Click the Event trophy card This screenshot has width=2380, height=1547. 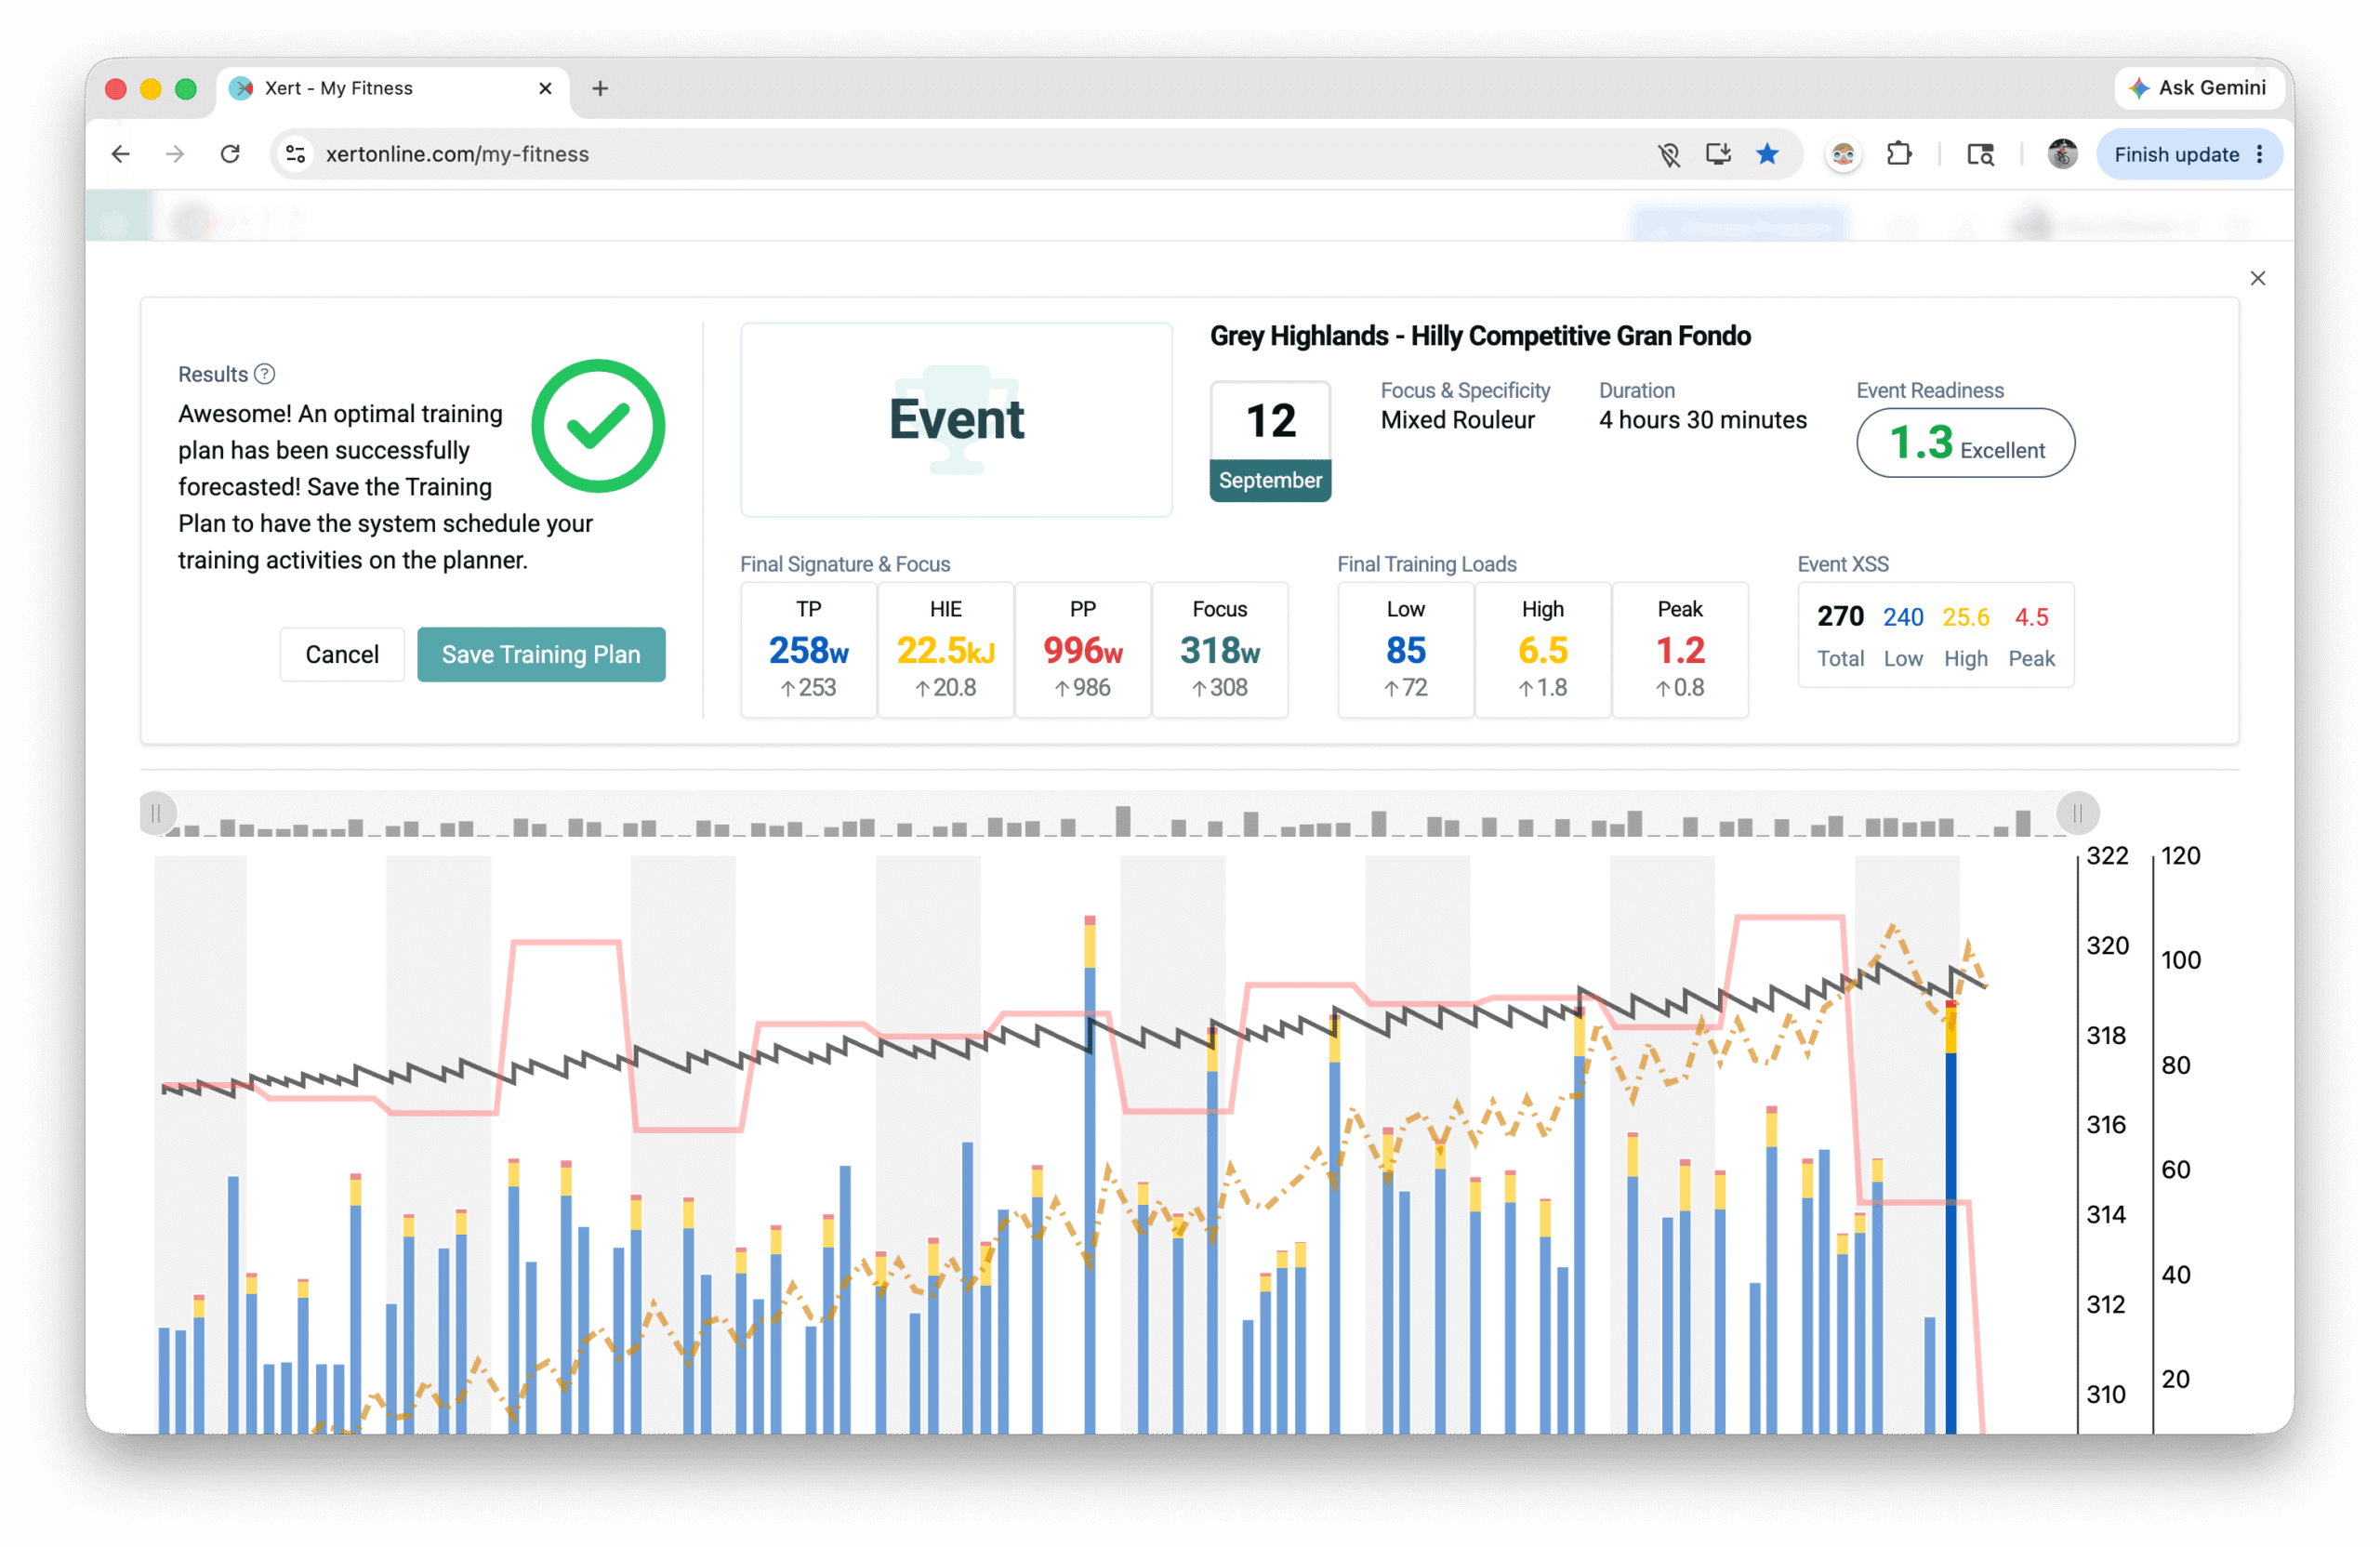(x=956, y=419)
